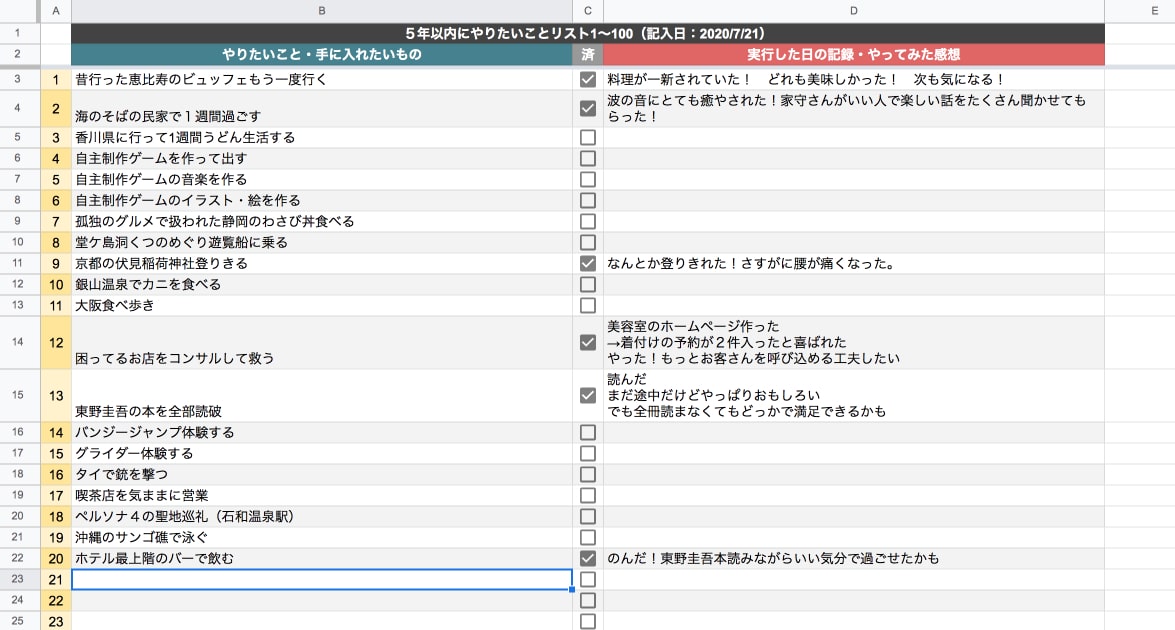
Task: Select column E header
Action: (x=1140, y=10)
